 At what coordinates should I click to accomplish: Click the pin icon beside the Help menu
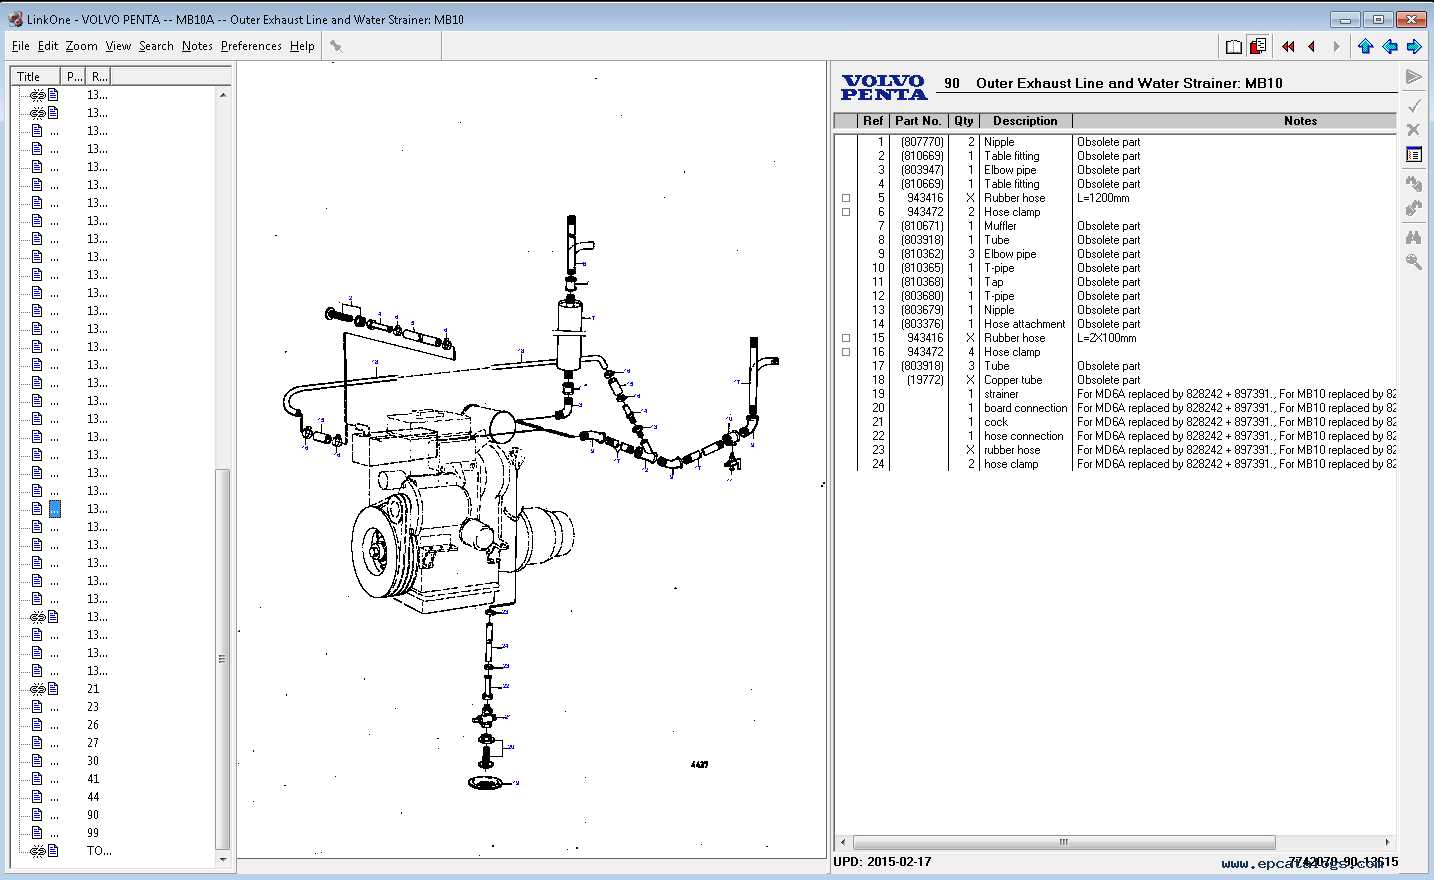336,46
